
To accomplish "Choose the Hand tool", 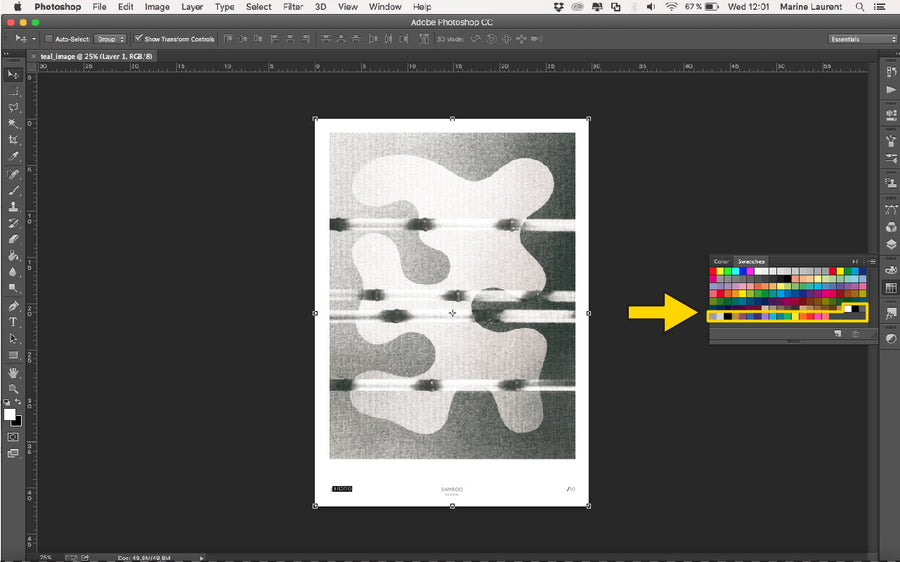I will [x=14, y=372].
